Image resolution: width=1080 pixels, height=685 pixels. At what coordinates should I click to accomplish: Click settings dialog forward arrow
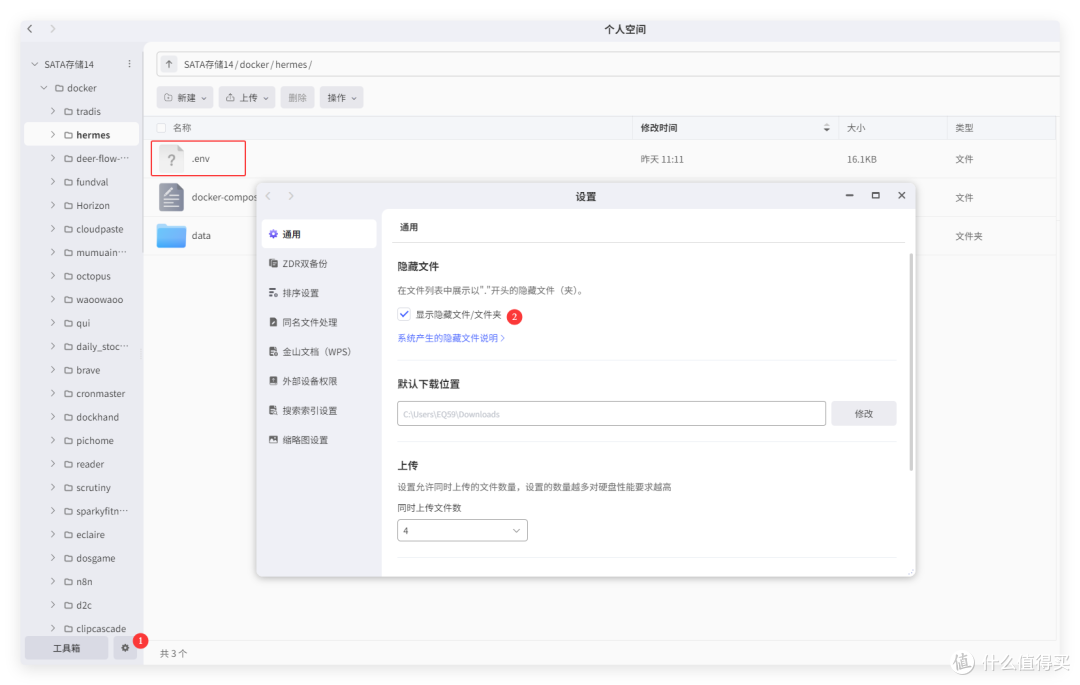pyautogui.click(x=291, y=196)
